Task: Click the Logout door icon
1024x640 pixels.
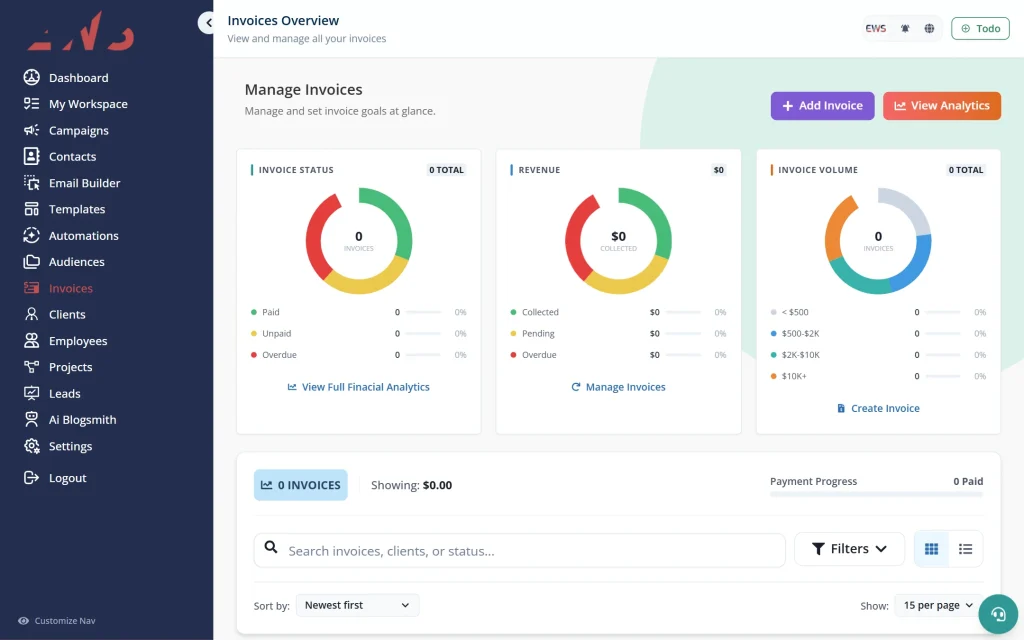Action: tap(31, 477)
